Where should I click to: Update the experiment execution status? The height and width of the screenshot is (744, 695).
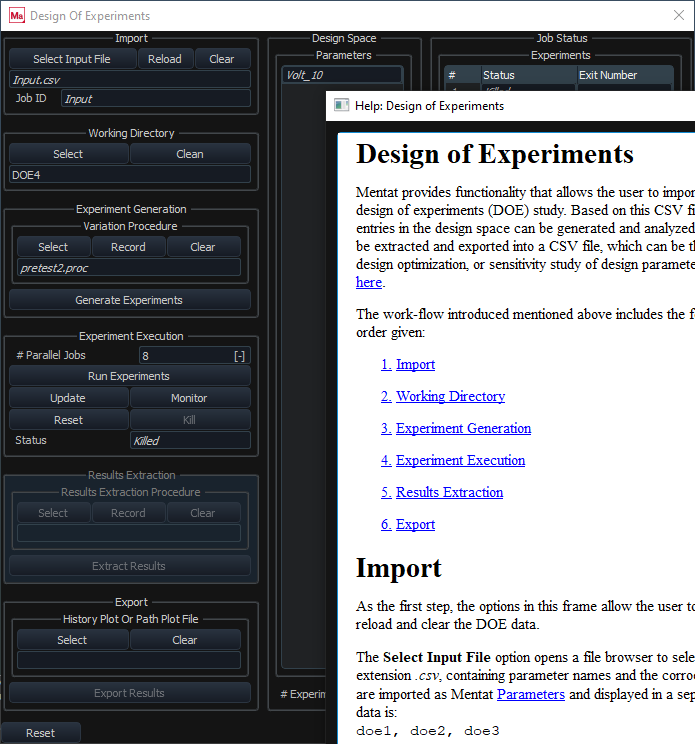(68, 398)
